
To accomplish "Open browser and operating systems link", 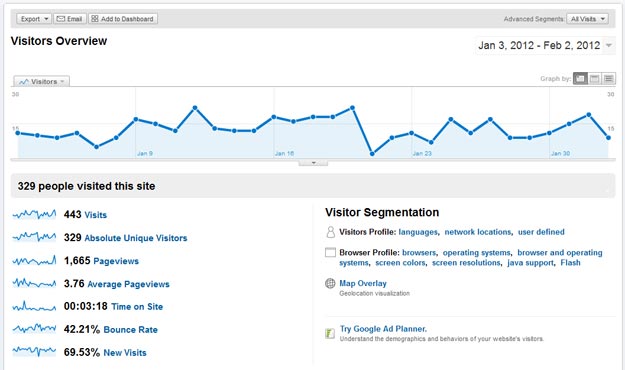I will pyautogui.click(x=560, y=253).
